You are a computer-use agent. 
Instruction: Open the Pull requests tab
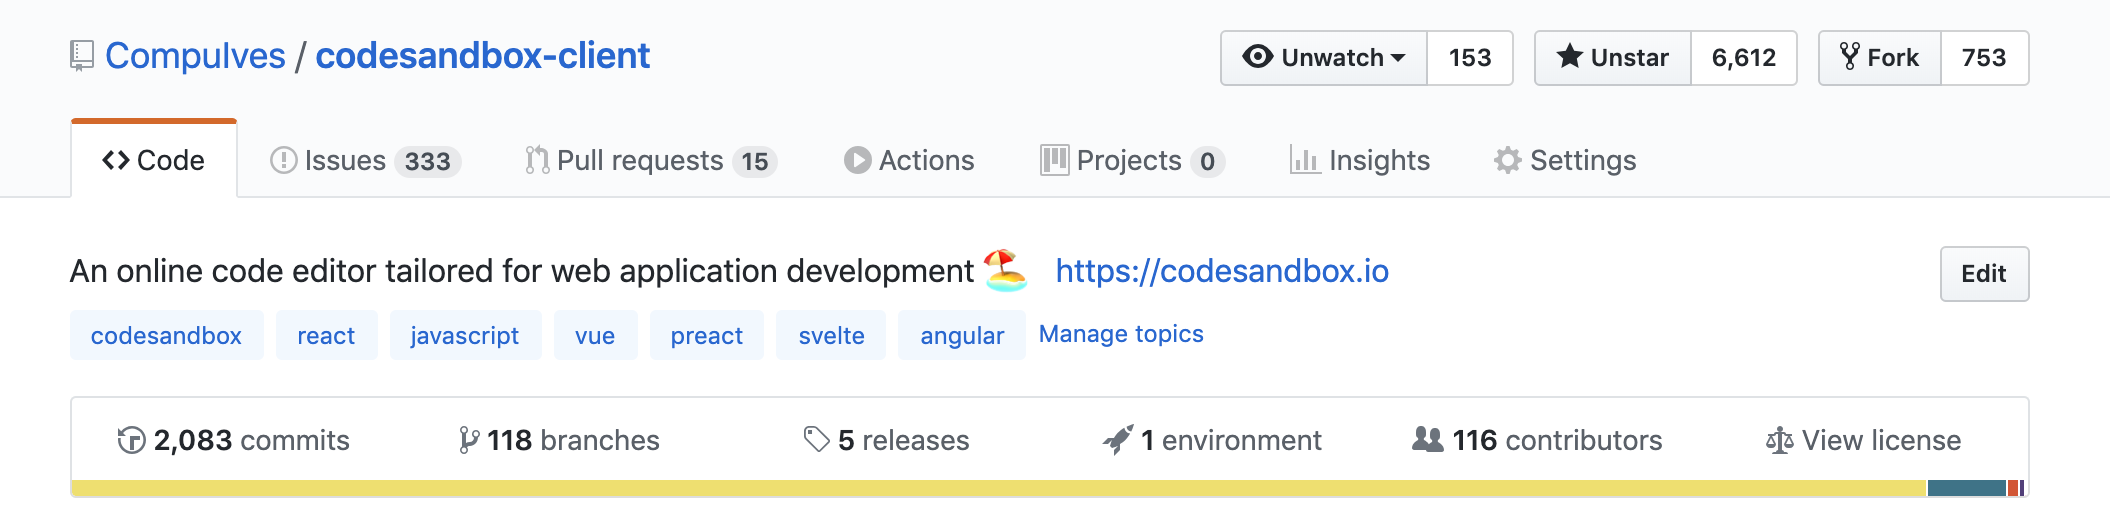click(651, 160)
